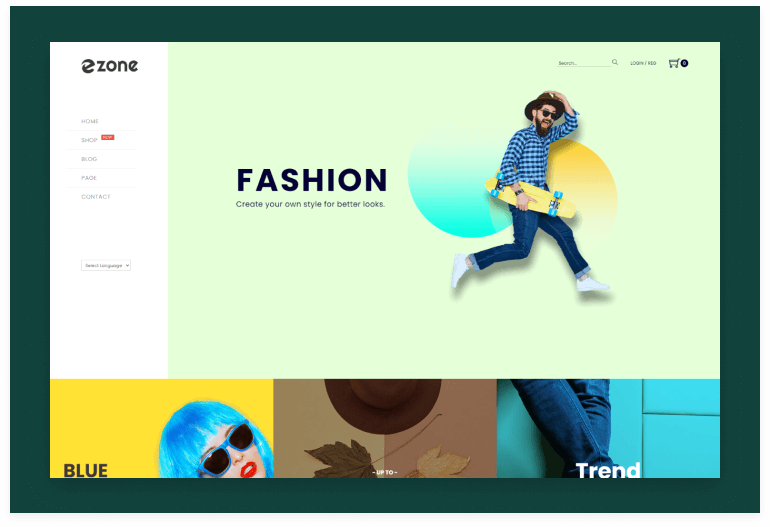Select the Contact menu item
770x527 pixels.
96,197
